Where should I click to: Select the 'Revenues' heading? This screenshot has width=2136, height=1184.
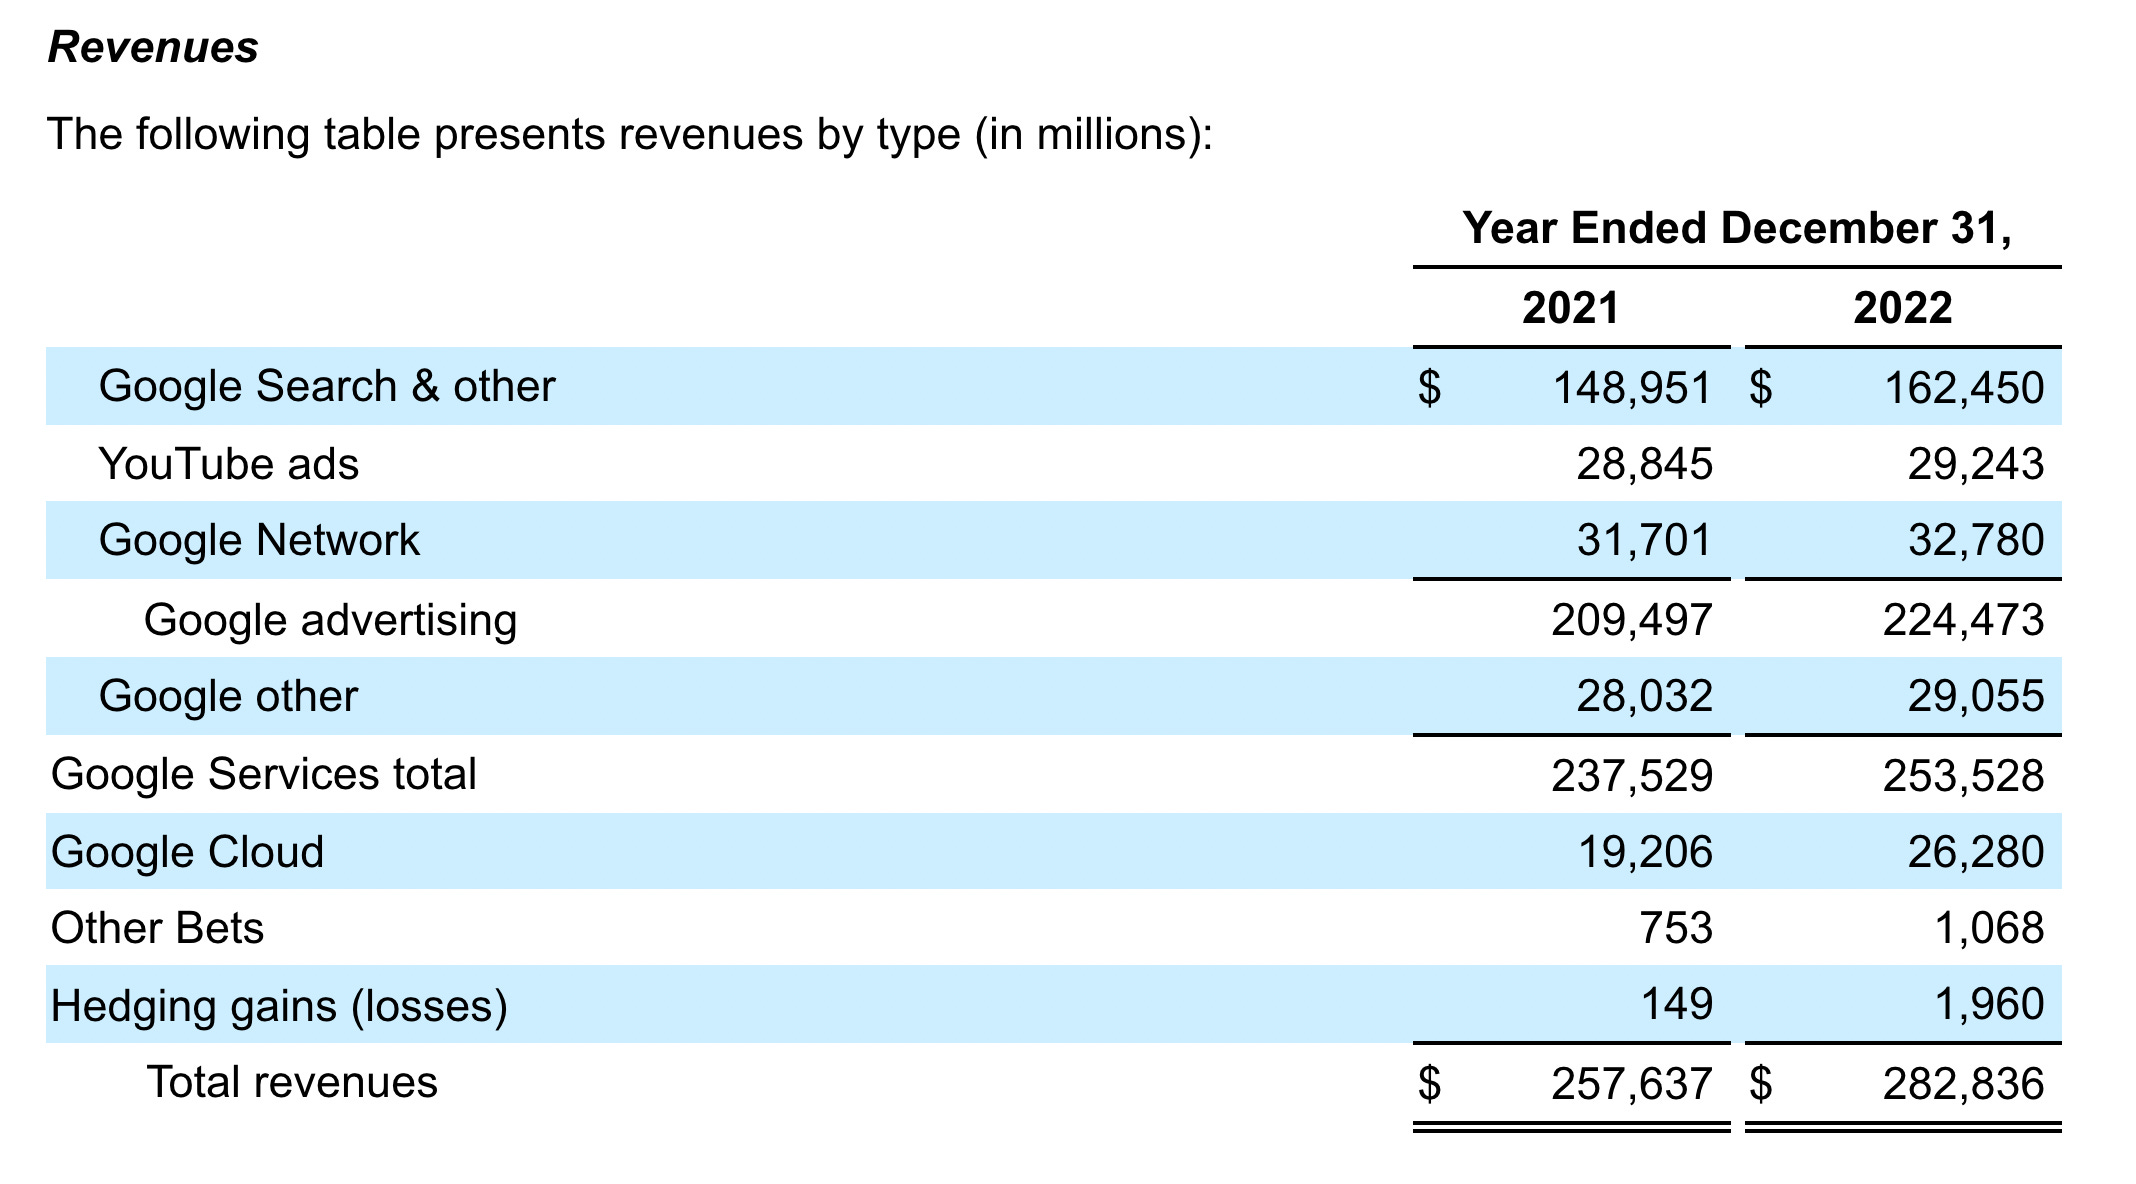click(153, 47)
